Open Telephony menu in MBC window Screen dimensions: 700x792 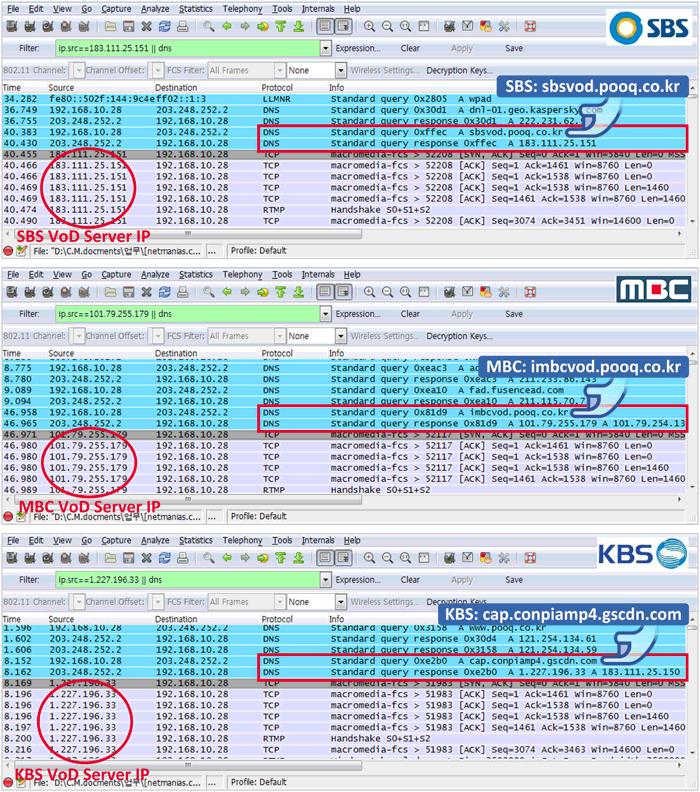click(x=242, y=274)
